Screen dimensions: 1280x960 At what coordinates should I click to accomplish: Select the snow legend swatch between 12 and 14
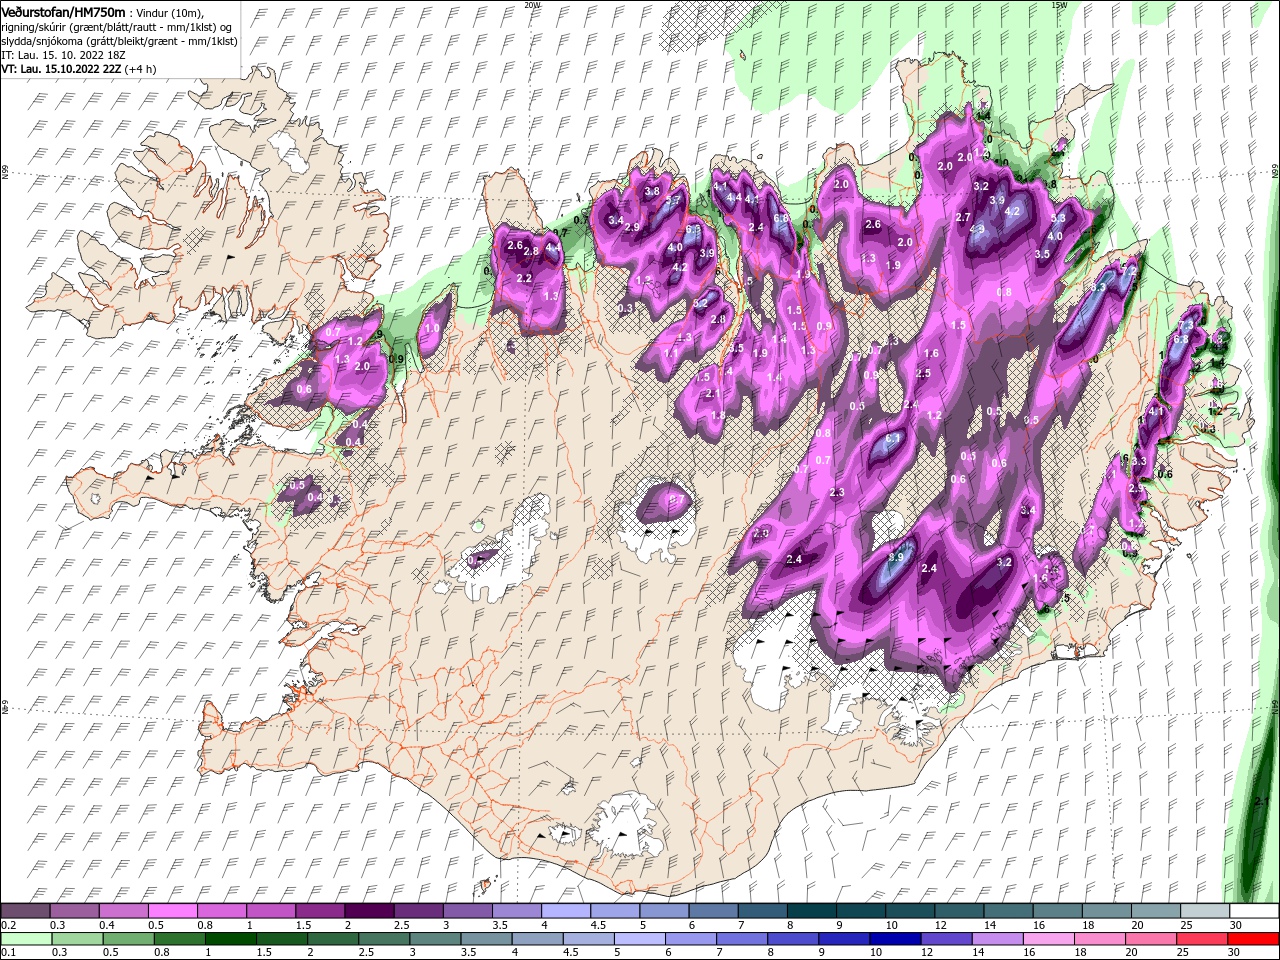click(957, 911)
